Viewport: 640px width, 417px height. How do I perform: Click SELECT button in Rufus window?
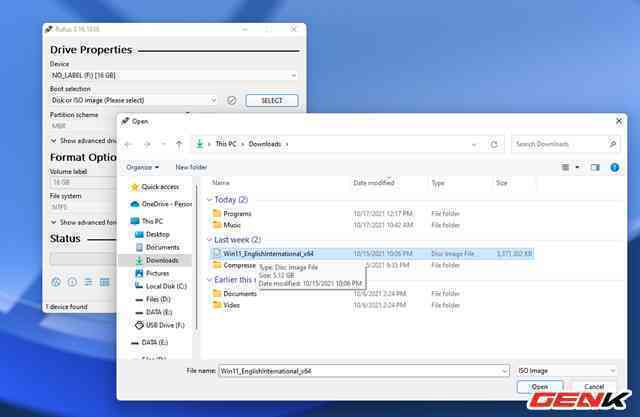pos(272,100)
